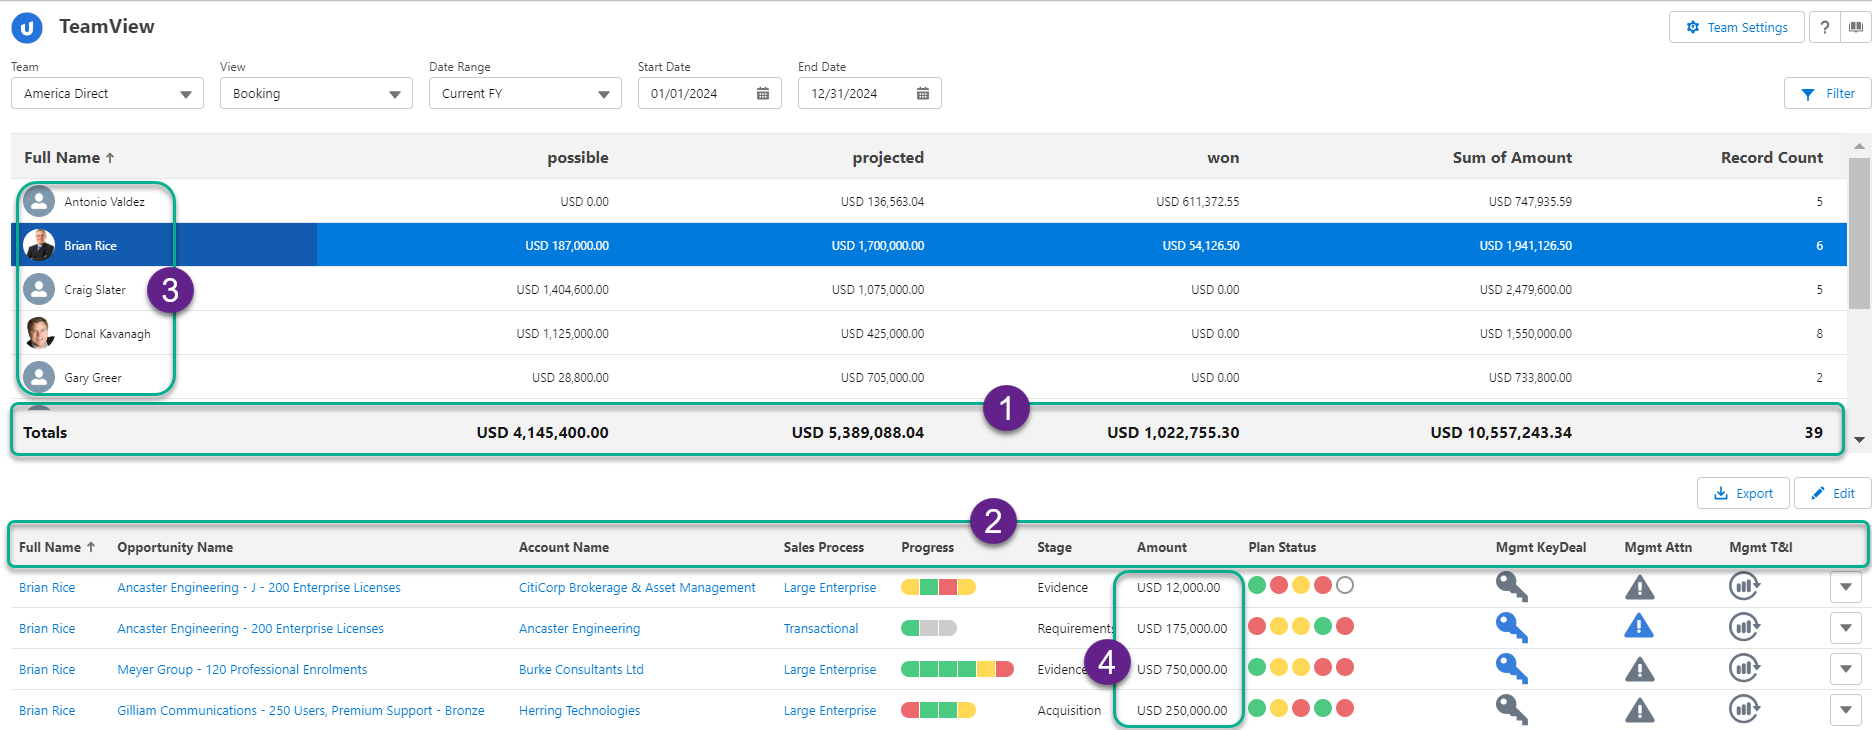Sort by the Opportunity Name column header
Screen dimensions: 1872x730
(175, 548)
